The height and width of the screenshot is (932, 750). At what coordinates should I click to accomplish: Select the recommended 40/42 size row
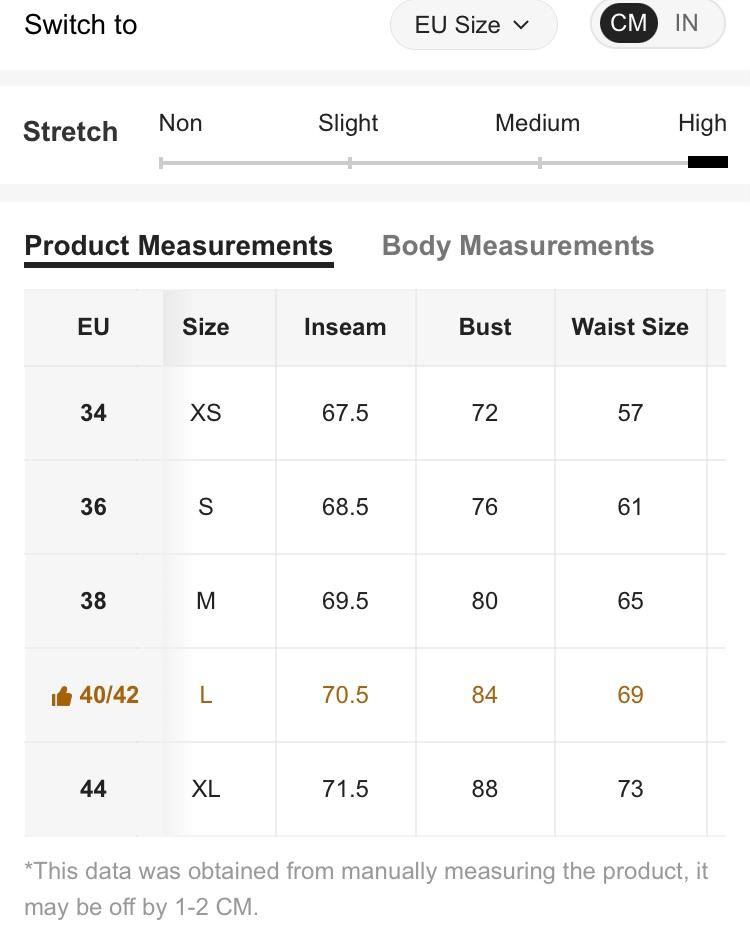tap(109, 695)
